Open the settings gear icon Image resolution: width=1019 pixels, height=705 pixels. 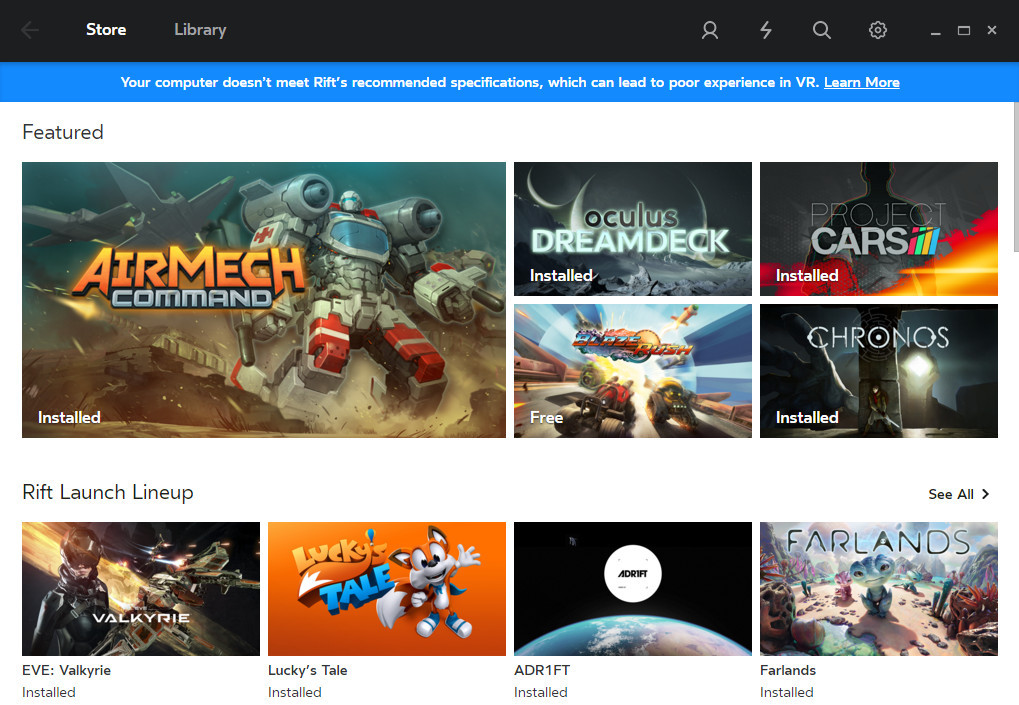[878, 30]
